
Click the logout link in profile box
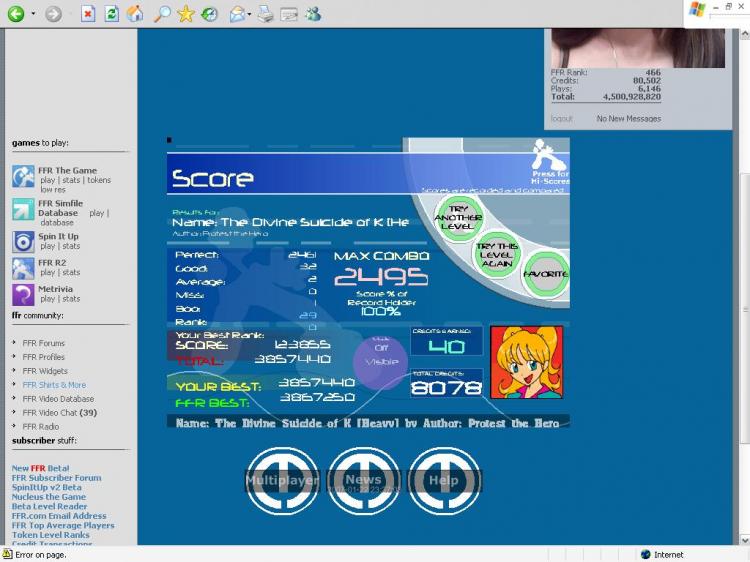pos(561,118)
